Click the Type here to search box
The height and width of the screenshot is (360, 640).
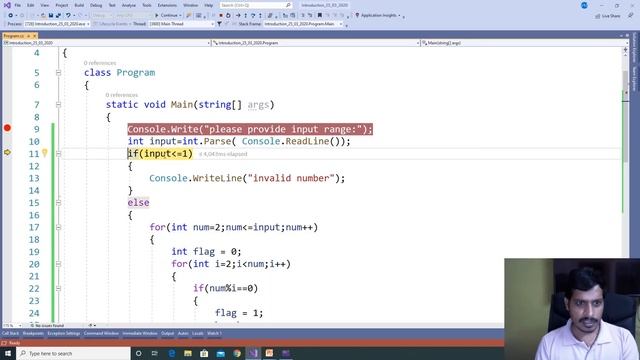73,353
